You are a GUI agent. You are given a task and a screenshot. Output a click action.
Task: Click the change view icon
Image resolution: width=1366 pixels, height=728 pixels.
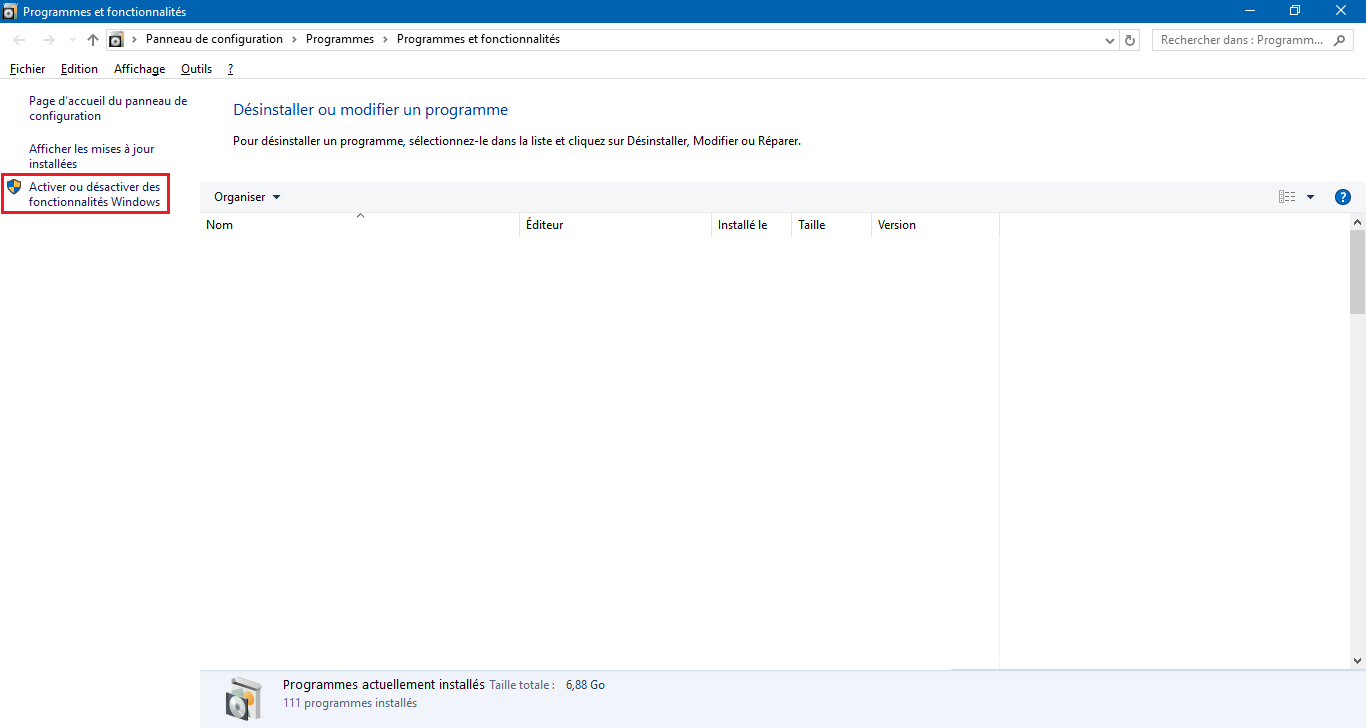[1287, 197]
